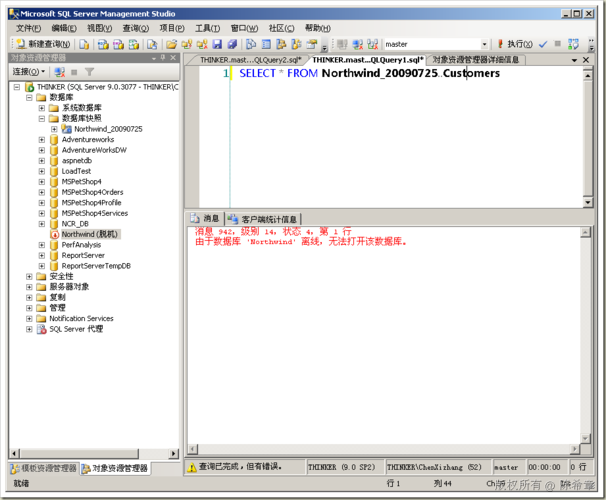Select the ReportServerTempDB database
This screenshot has width=606, height=500.
pos(96,266)
